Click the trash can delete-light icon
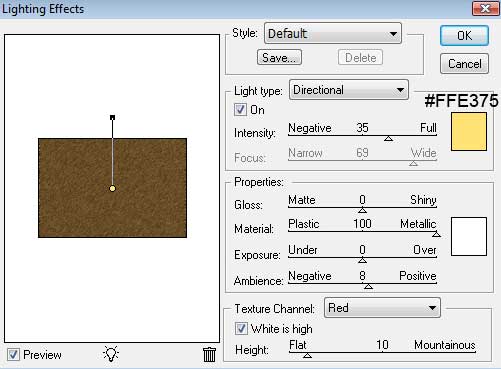The image size is (501, 369). click(209, 354)
